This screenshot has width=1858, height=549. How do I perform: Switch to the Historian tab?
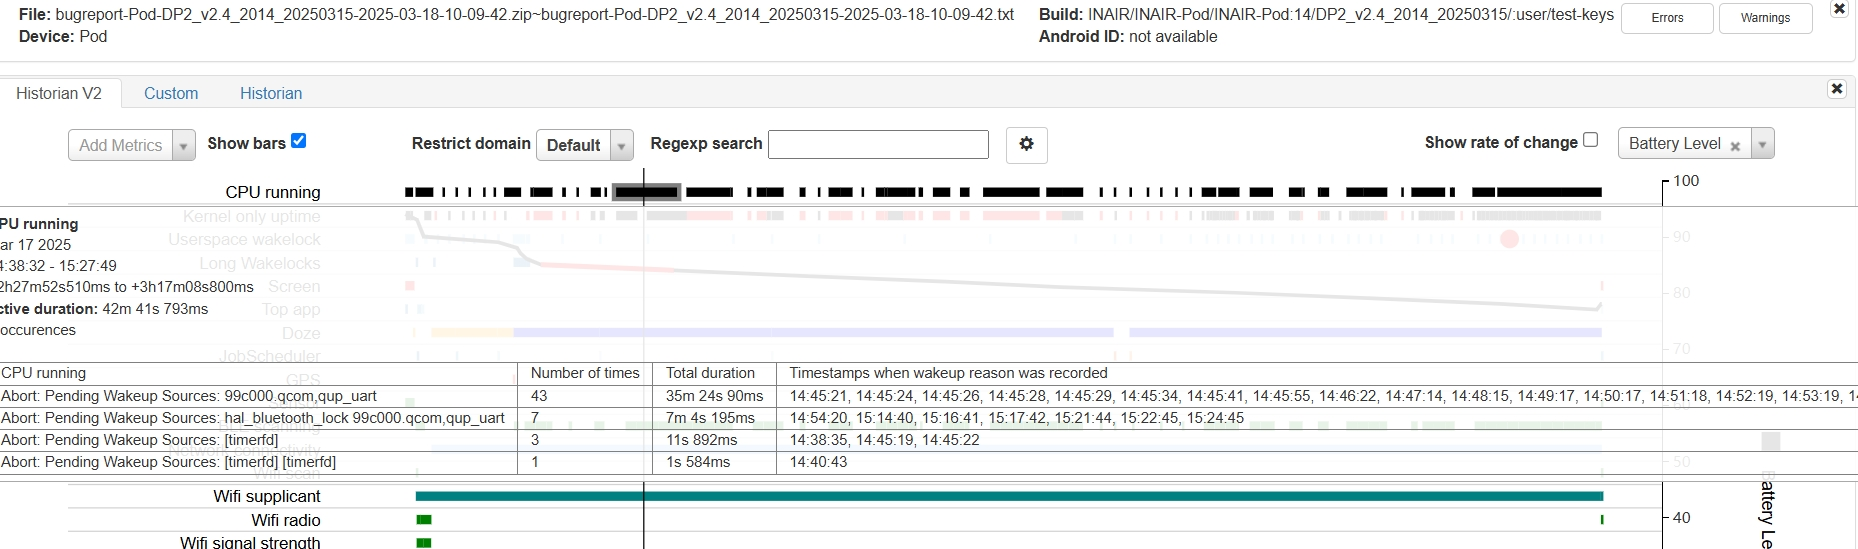[271, 93]
